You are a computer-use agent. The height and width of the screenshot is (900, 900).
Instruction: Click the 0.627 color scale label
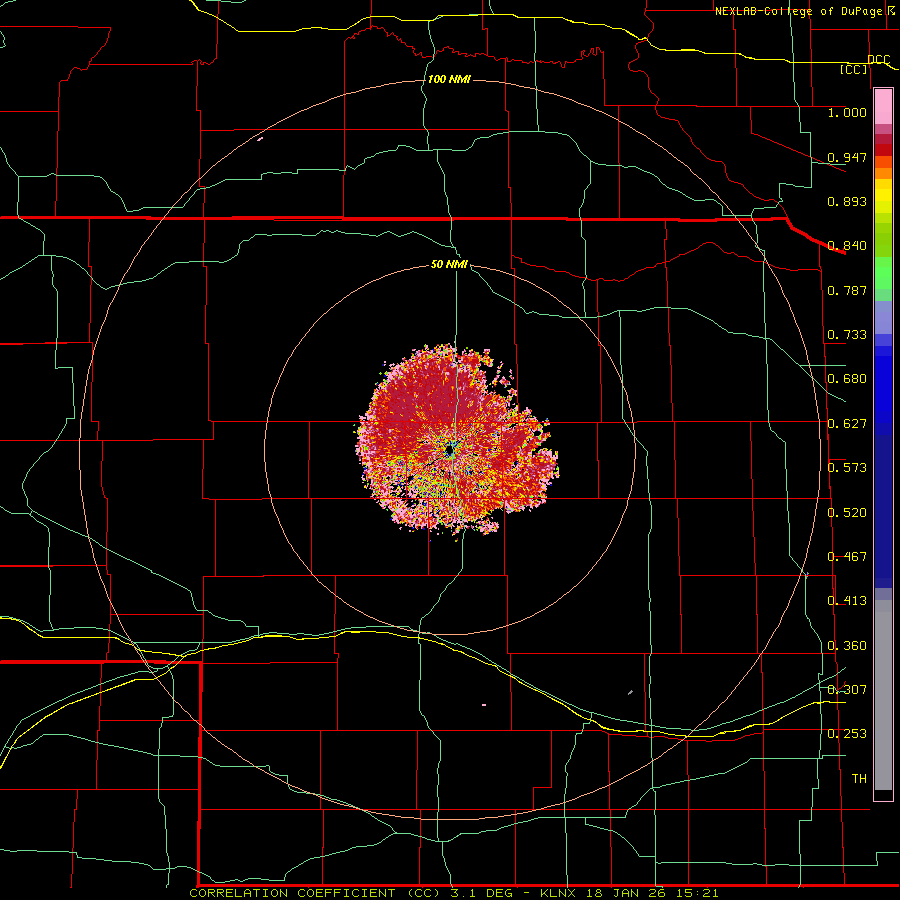coord(847,424)
